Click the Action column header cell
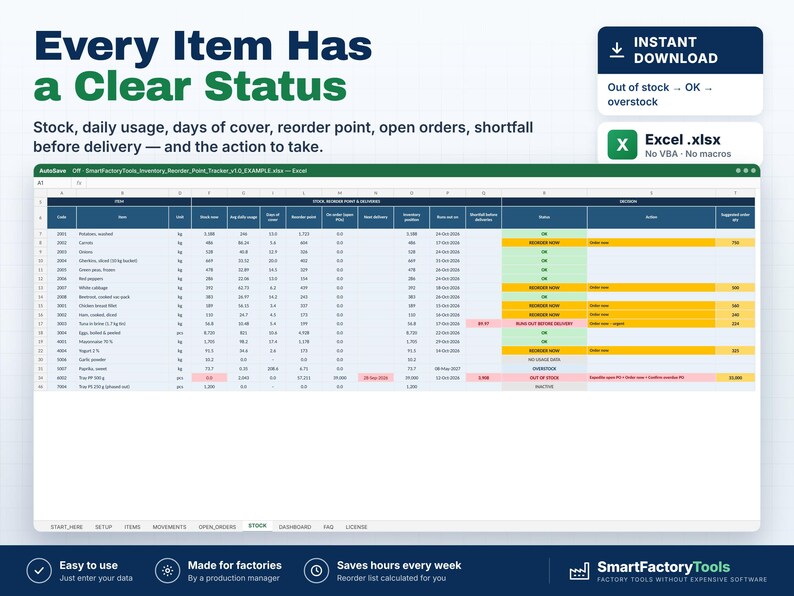The image size is (794, 596). tap(651, 217)
